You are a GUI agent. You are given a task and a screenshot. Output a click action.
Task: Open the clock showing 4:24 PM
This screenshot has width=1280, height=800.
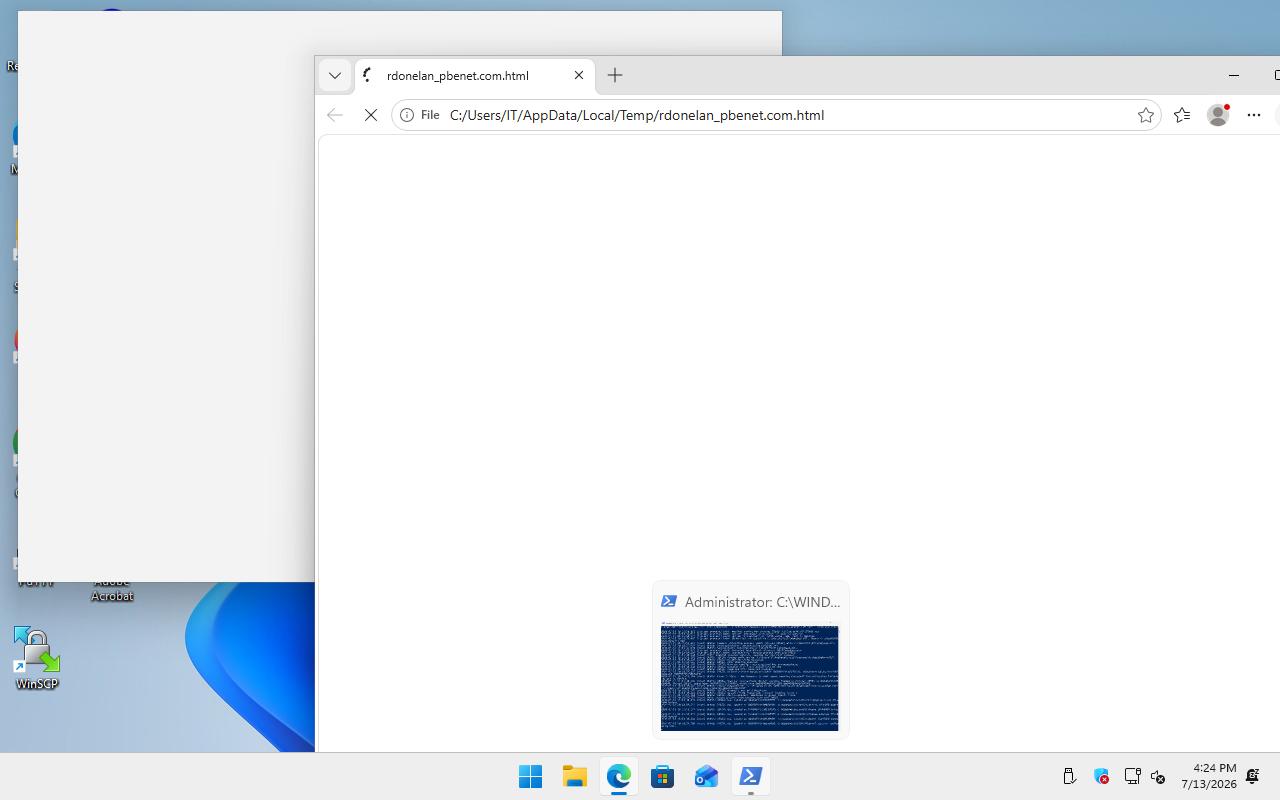tap(1209, 776)
